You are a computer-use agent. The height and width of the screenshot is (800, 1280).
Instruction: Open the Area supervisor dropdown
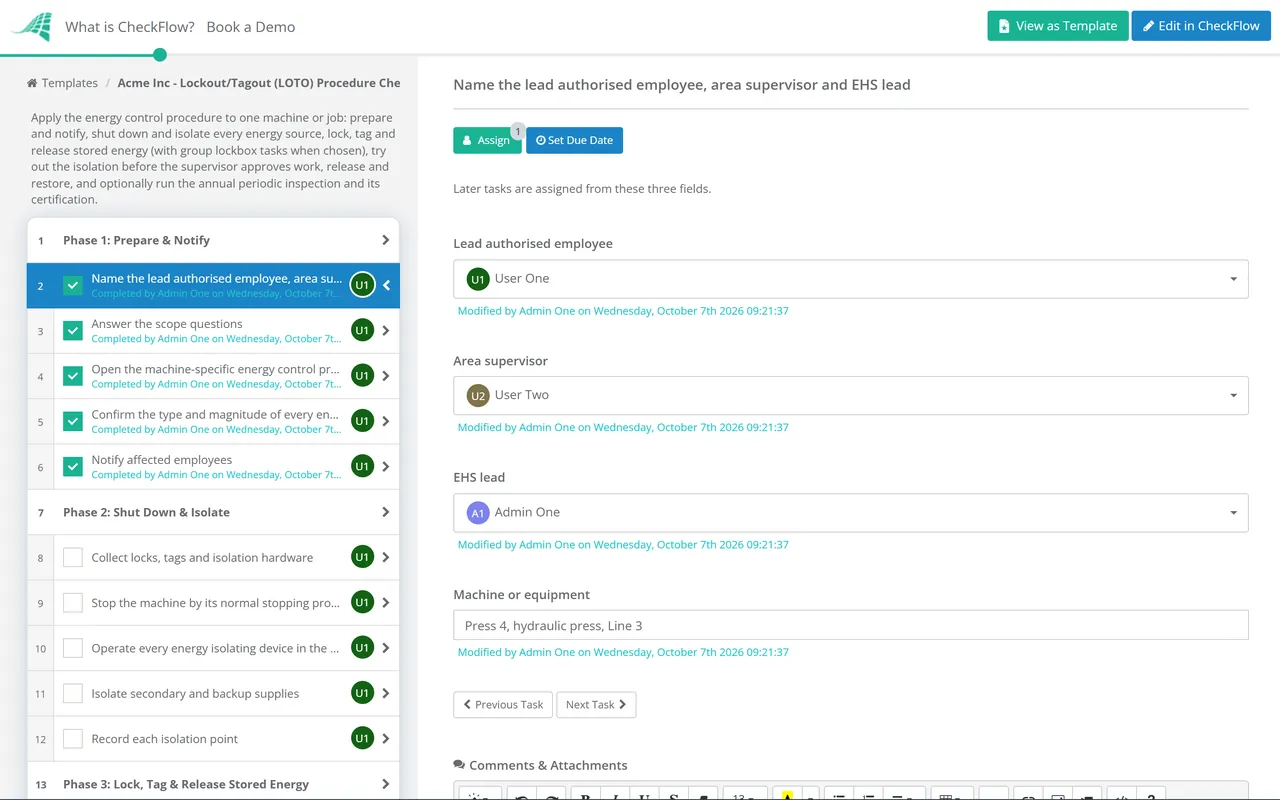click(851, 395)
